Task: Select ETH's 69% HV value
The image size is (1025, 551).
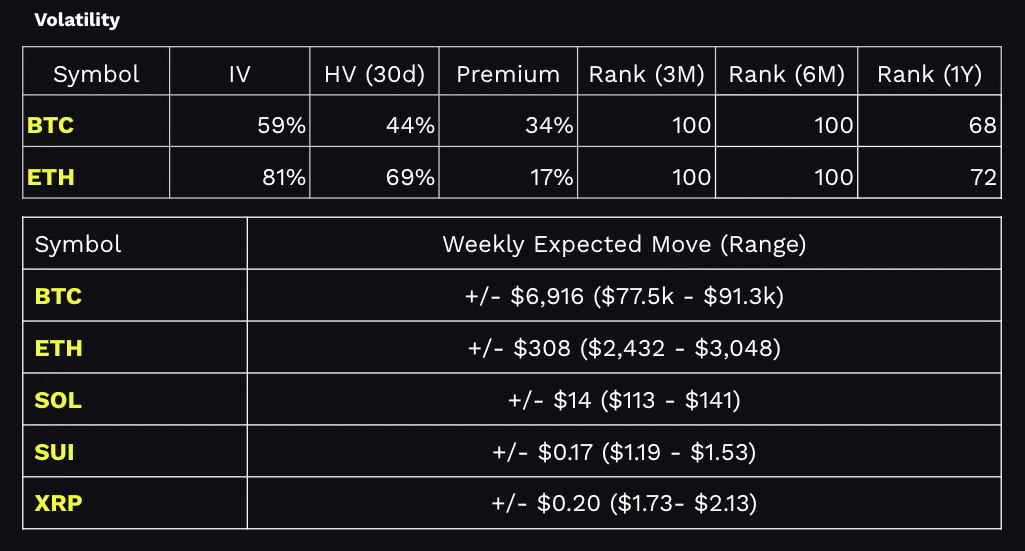Action: (x=414, y=178)
